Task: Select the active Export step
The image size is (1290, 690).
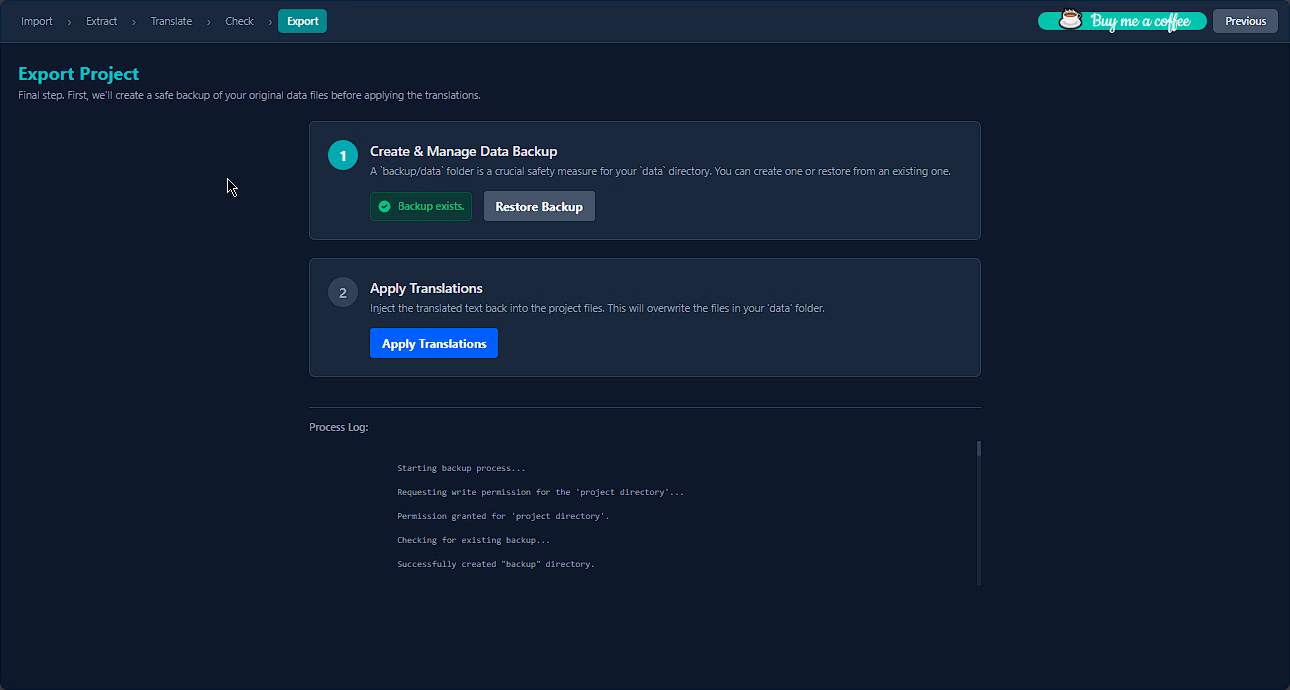Action: pyautogui.click(x=302, y=21)
